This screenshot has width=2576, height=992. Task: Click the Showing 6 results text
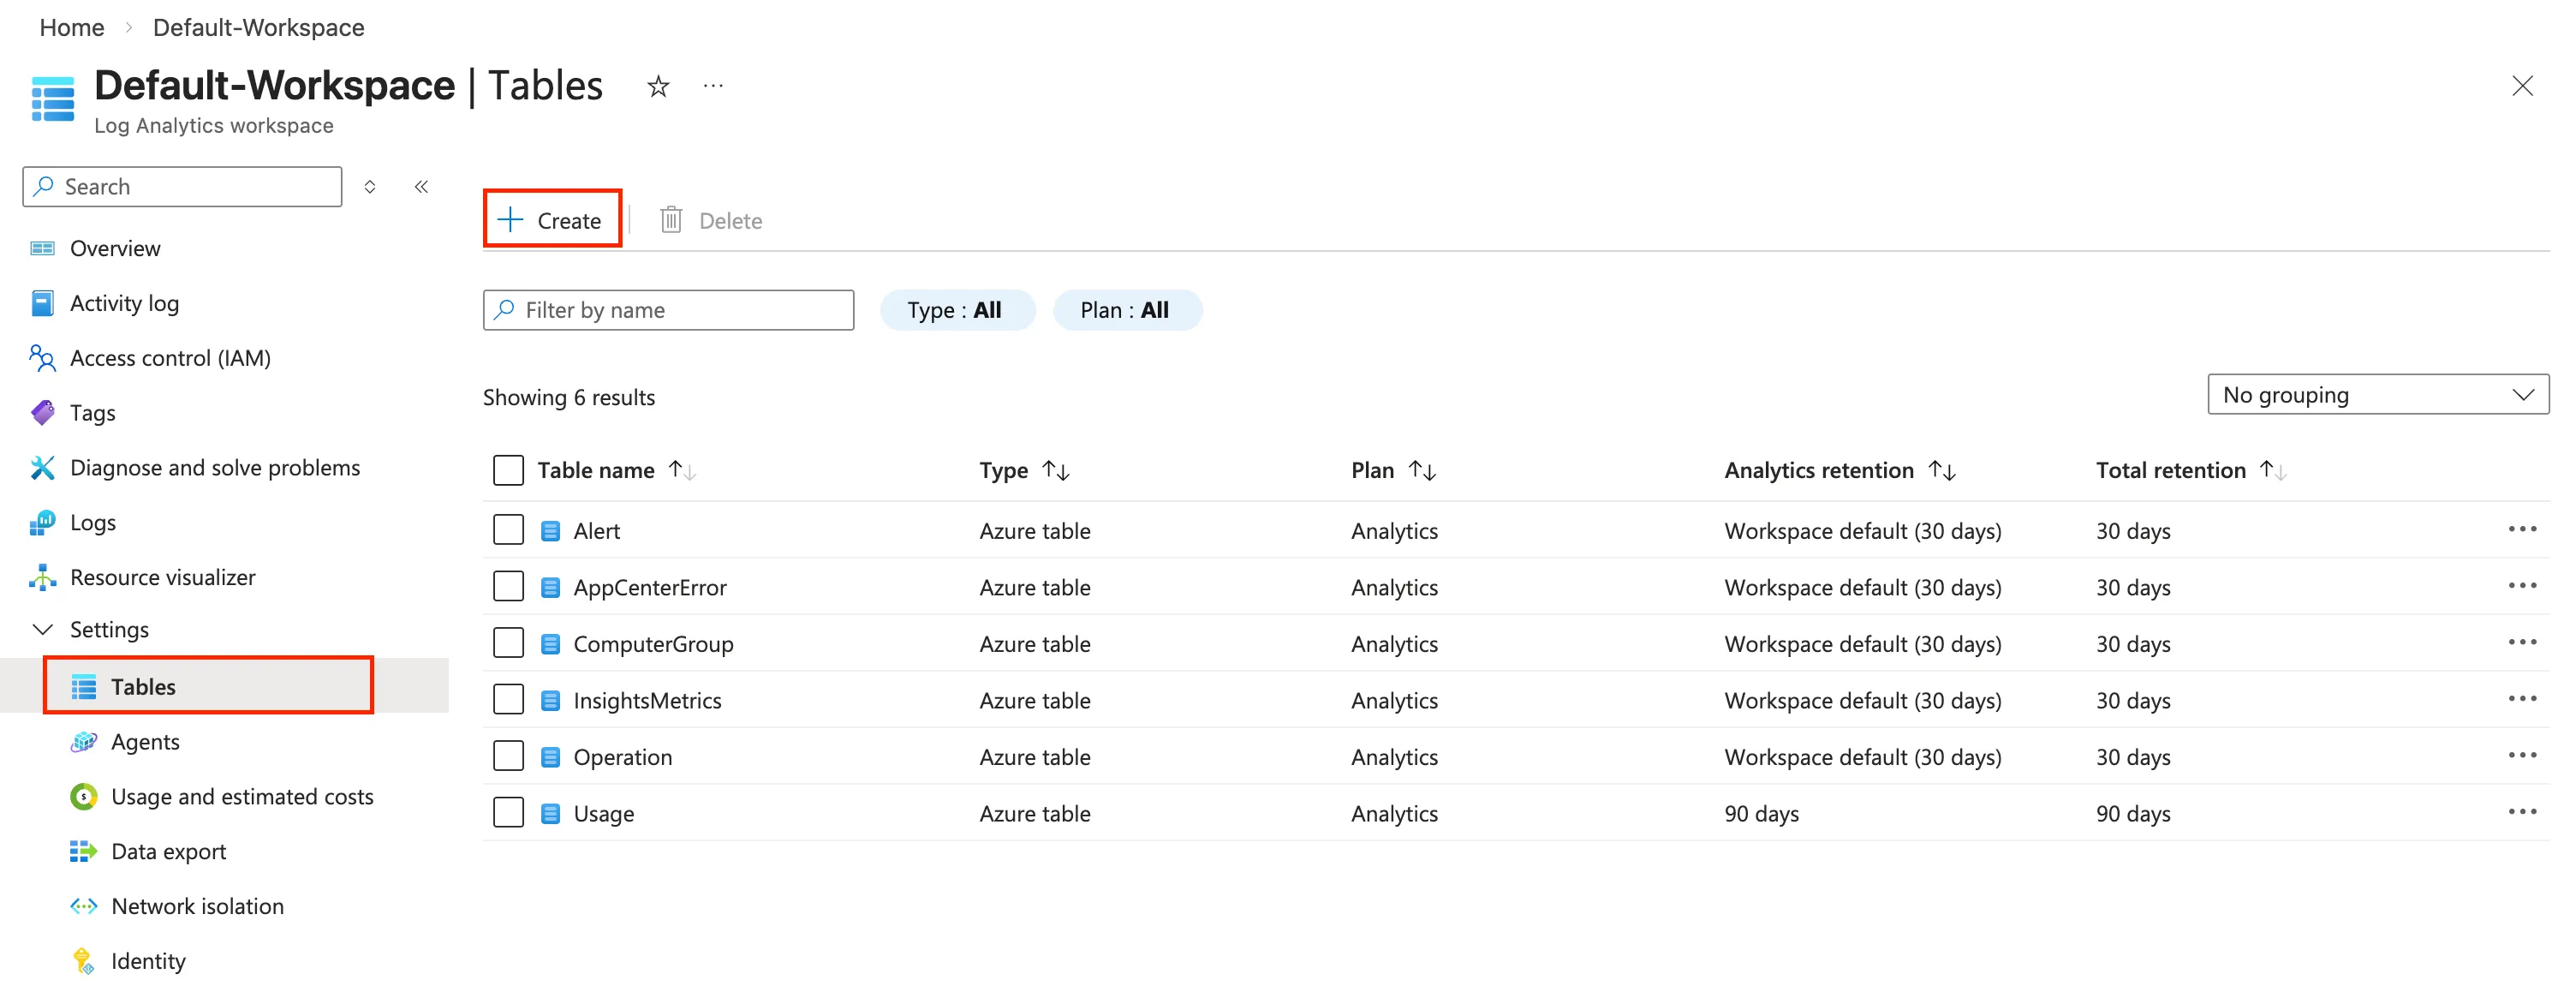coord(569,397)
